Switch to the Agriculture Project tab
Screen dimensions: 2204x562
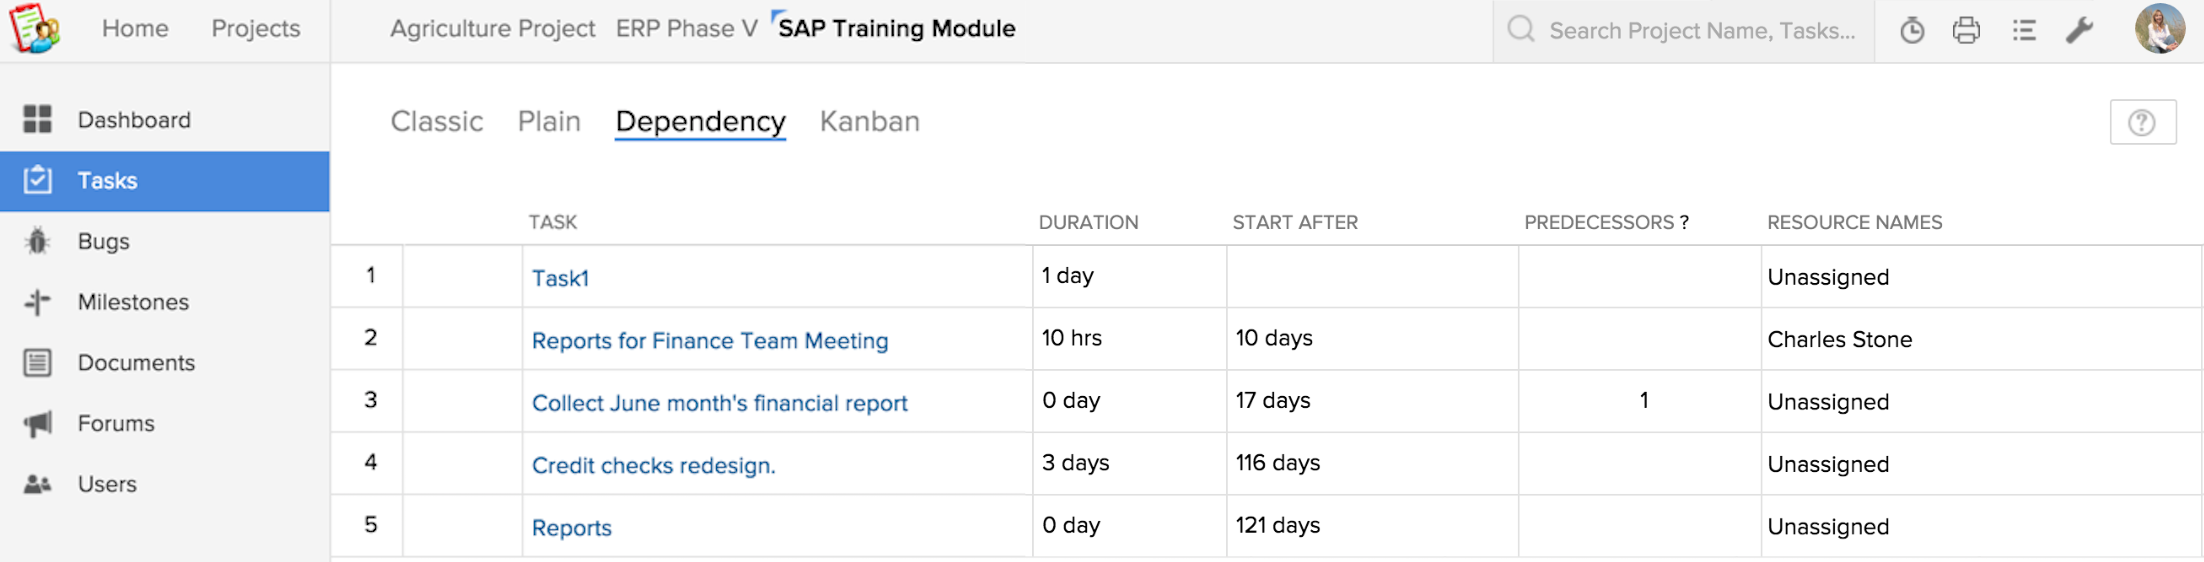[492, 29]
